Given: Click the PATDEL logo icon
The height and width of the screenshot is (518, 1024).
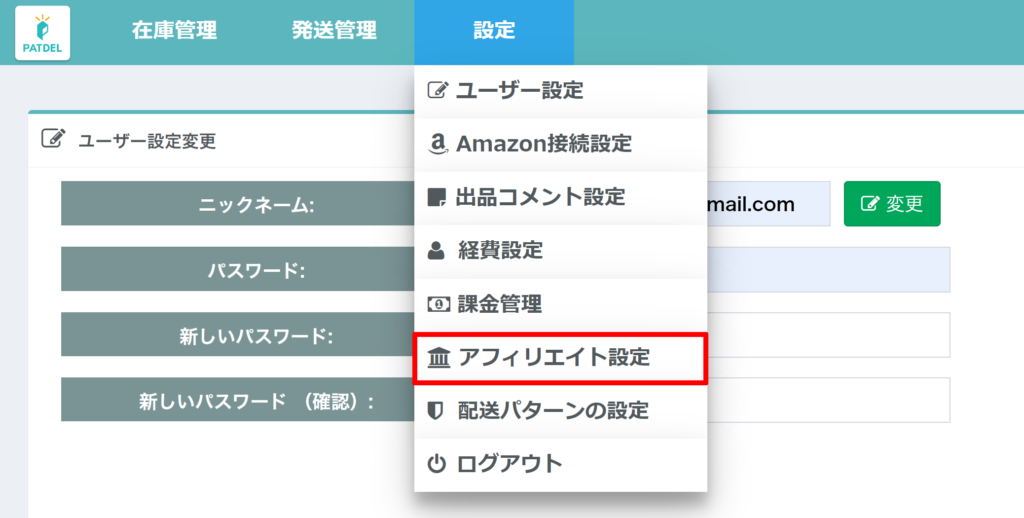Looking at the screenshot, I should 42,32.
